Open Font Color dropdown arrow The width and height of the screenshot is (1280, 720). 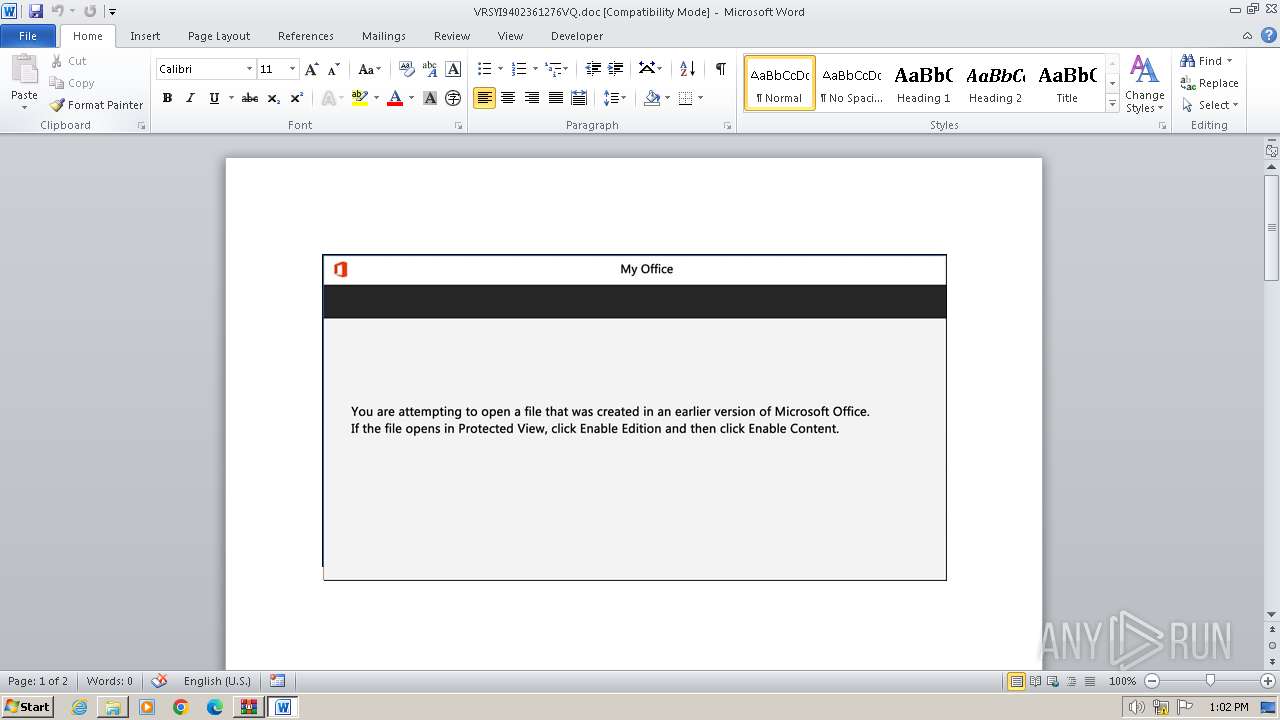click(411, 98)
